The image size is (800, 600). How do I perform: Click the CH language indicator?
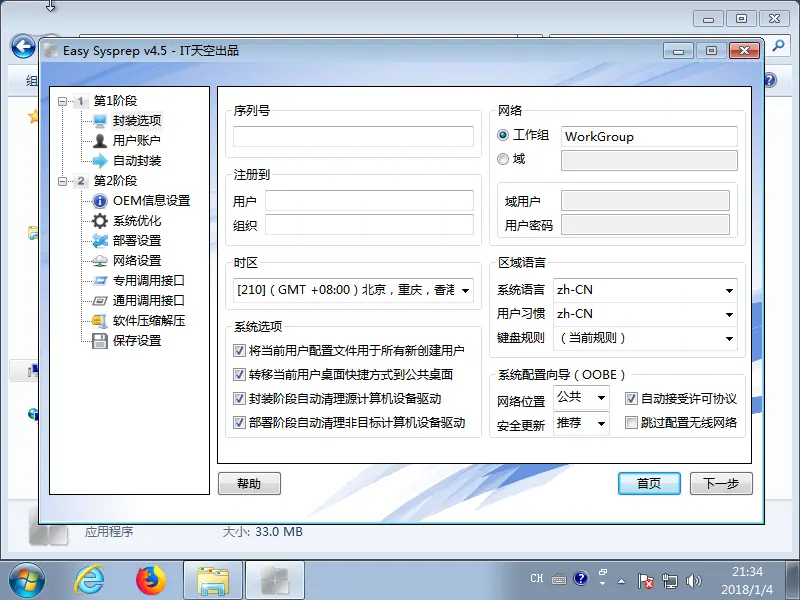click(537, 579)
